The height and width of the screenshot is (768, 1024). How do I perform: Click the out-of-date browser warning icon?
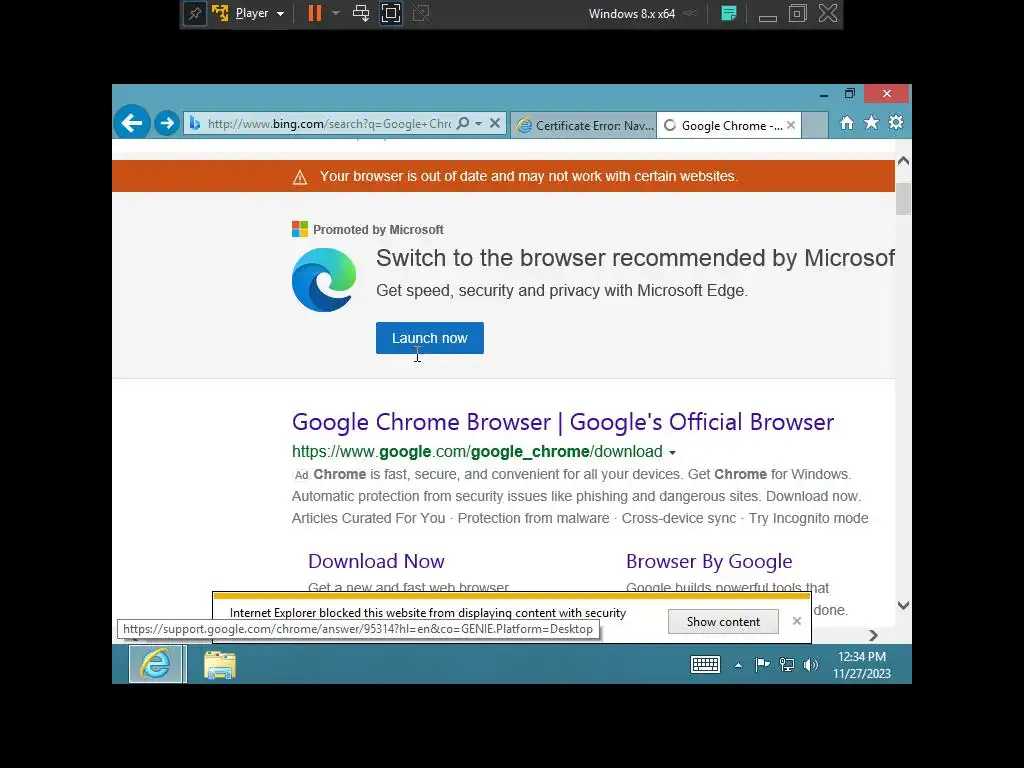300,177
